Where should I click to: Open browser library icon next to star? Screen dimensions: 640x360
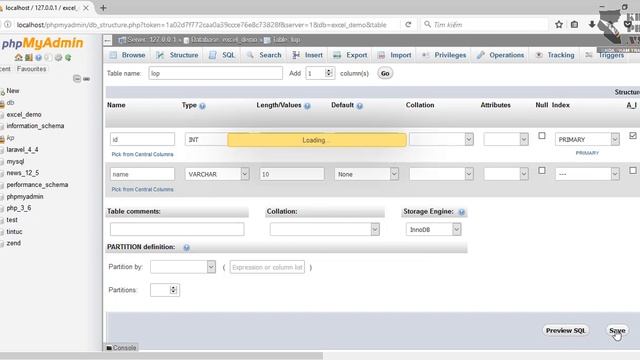point(574,24)
